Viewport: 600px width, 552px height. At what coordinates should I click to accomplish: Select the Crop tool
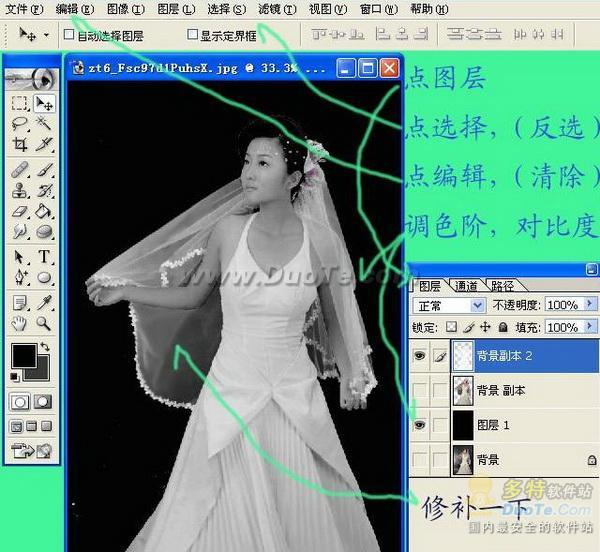(x=19, y=144)
